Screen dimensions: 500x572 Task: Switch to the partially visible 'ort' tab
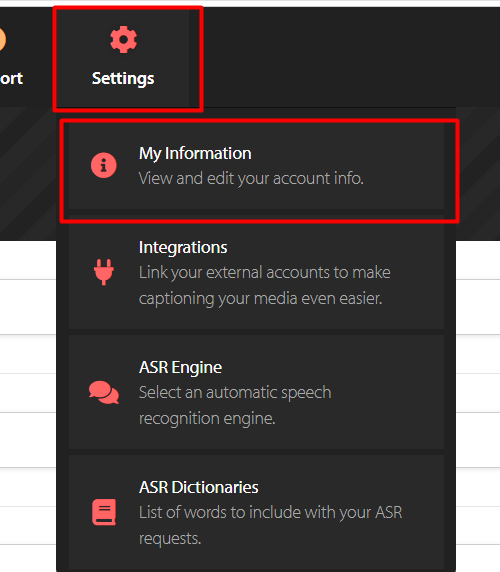click(11, 78)
